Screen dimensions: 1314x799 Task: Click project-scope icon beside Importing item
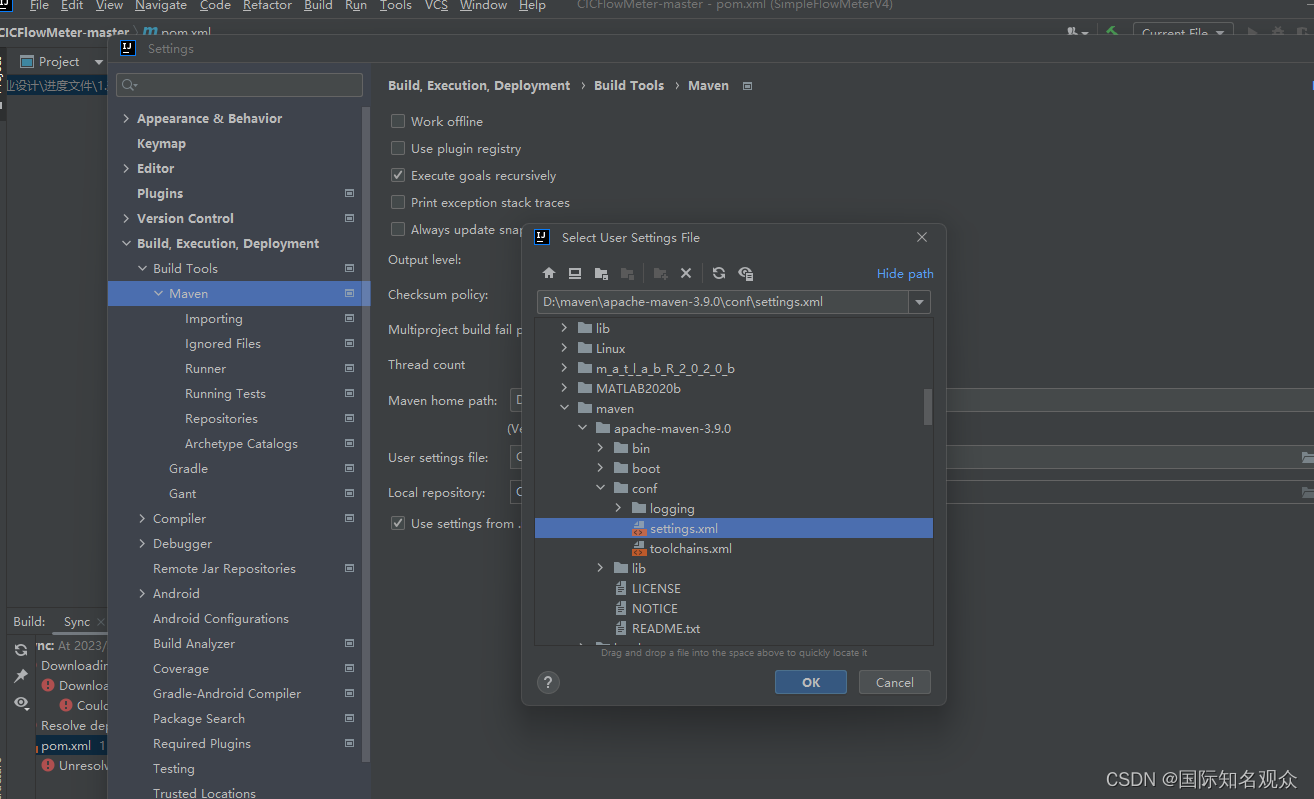click(x=349, y=318)
